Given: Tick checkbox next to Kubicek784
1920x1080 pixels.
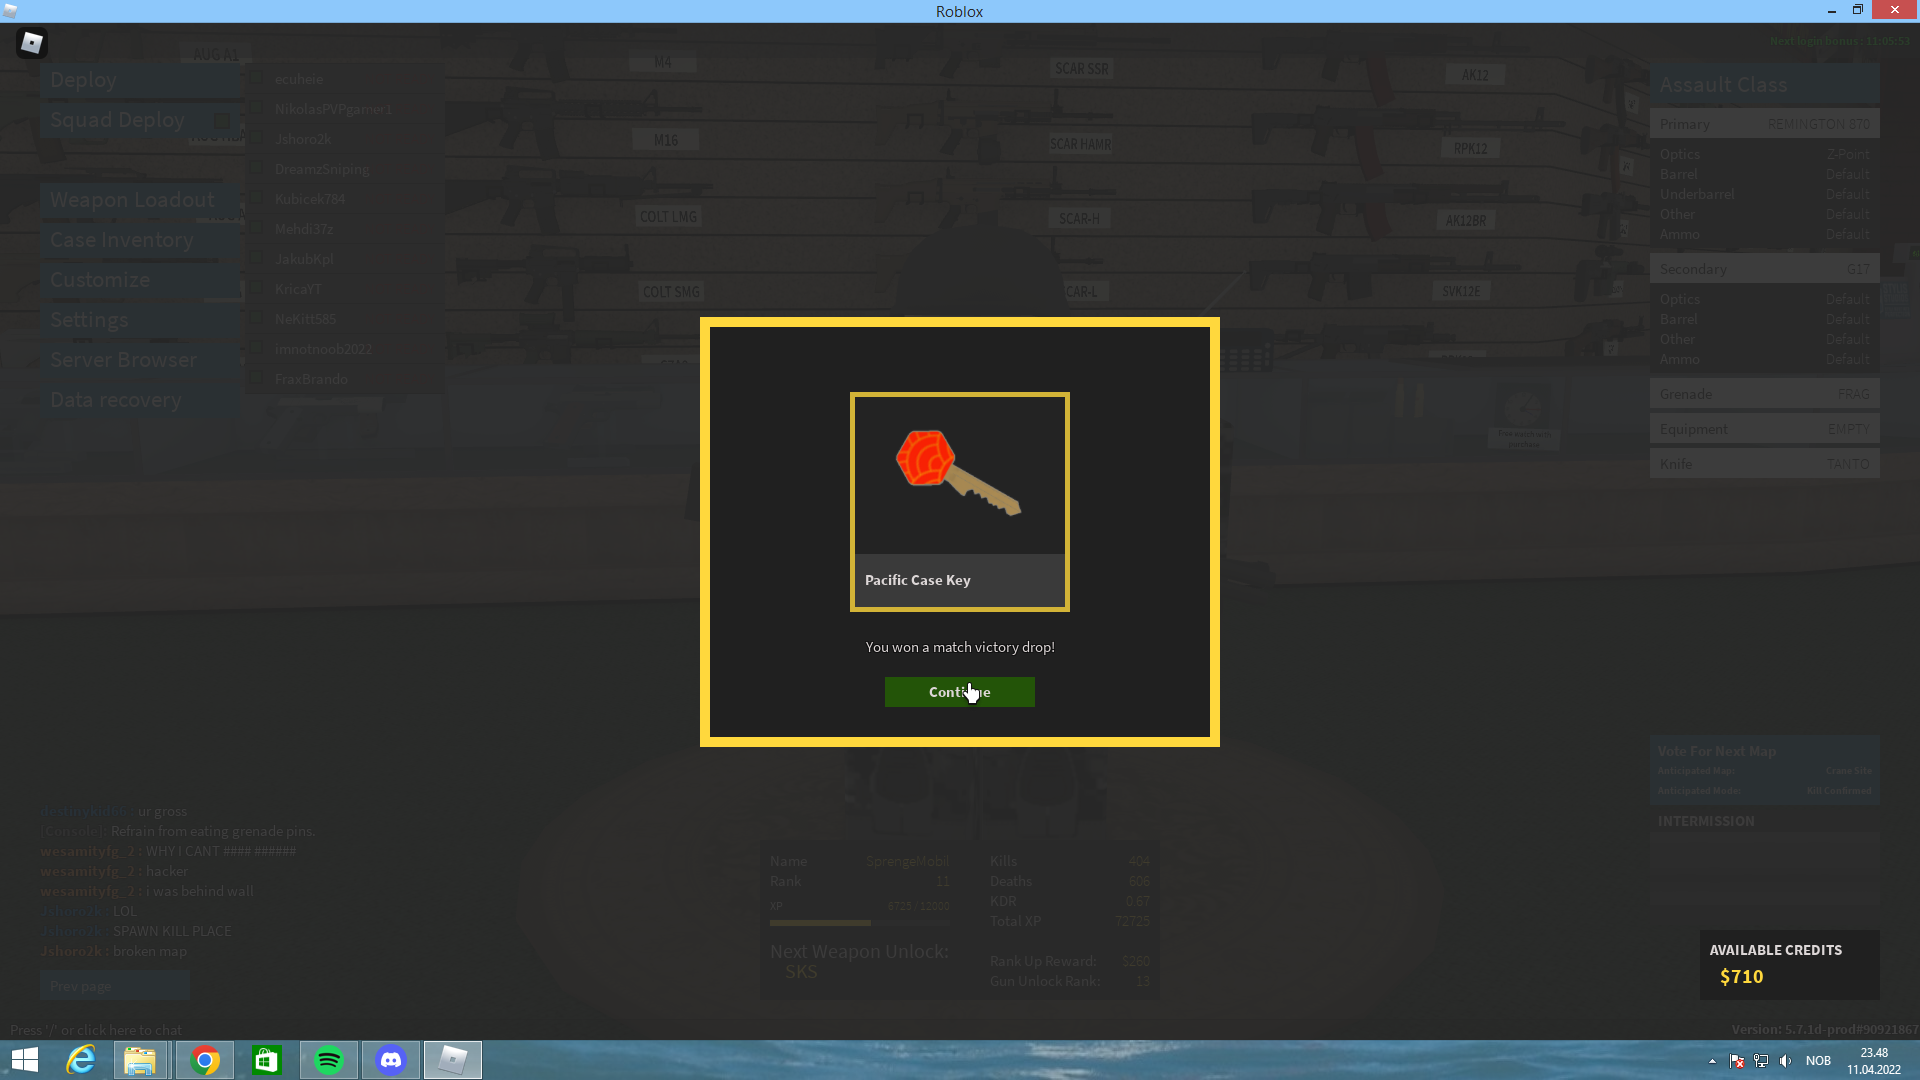Looking at the screenshot, I should (257, 198).
